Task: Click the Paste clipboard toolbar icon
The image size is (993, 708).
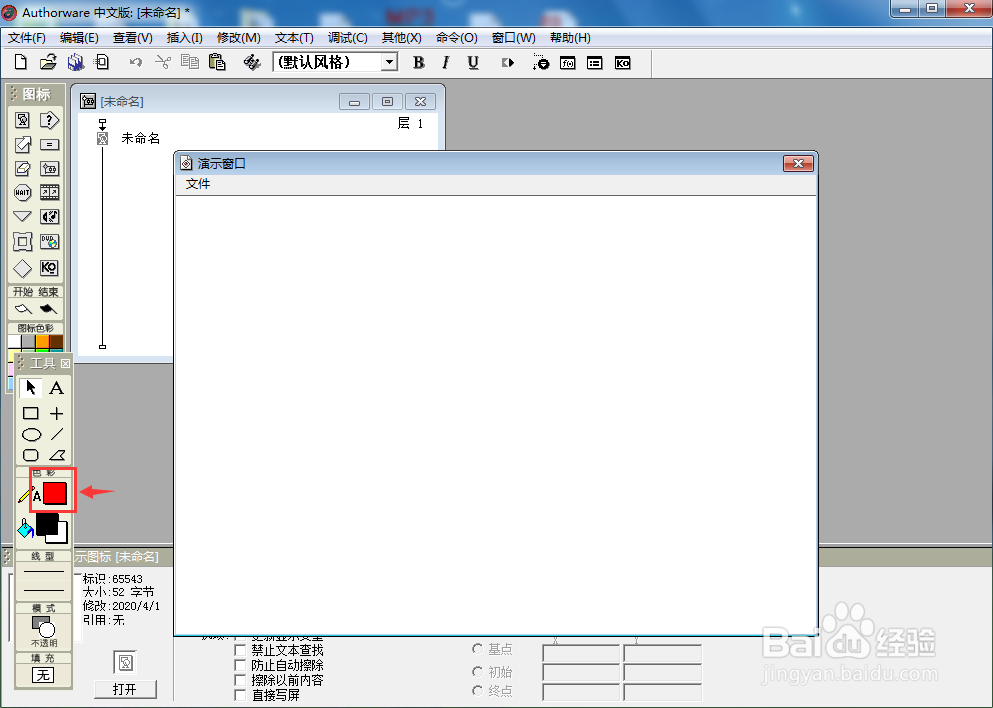Action: [x=217, y=62]
